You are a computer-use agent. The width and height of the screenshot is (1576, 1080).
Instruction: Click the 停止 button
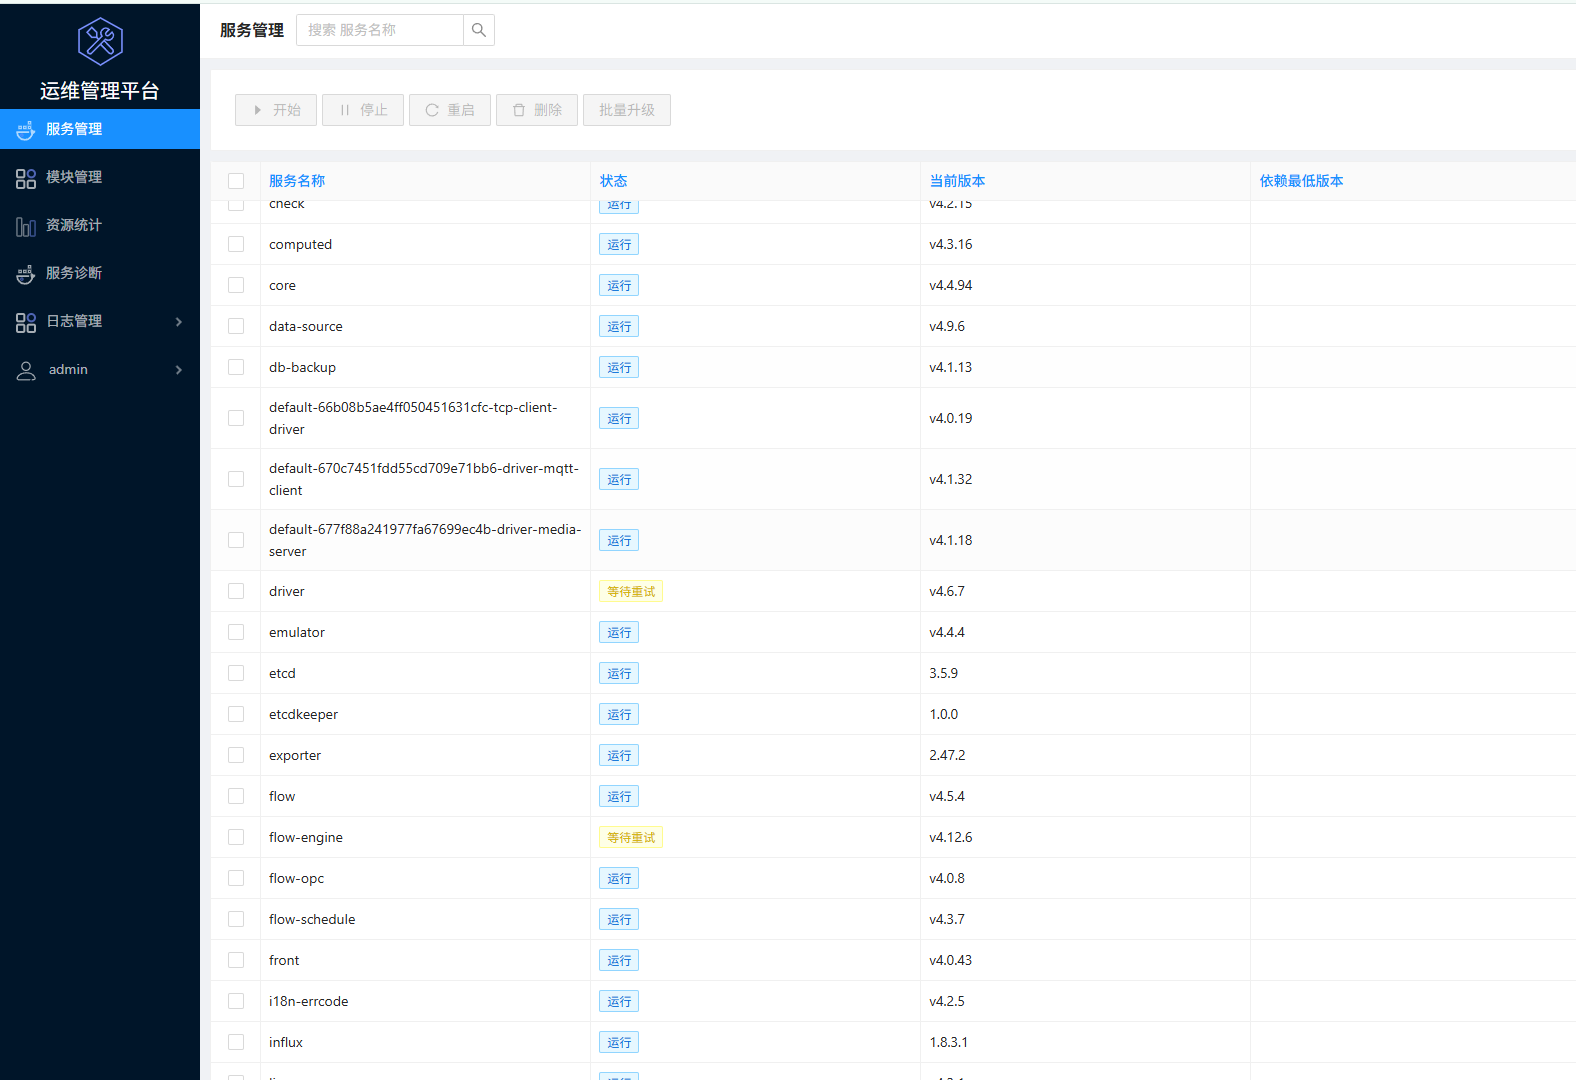click(363, 110)
